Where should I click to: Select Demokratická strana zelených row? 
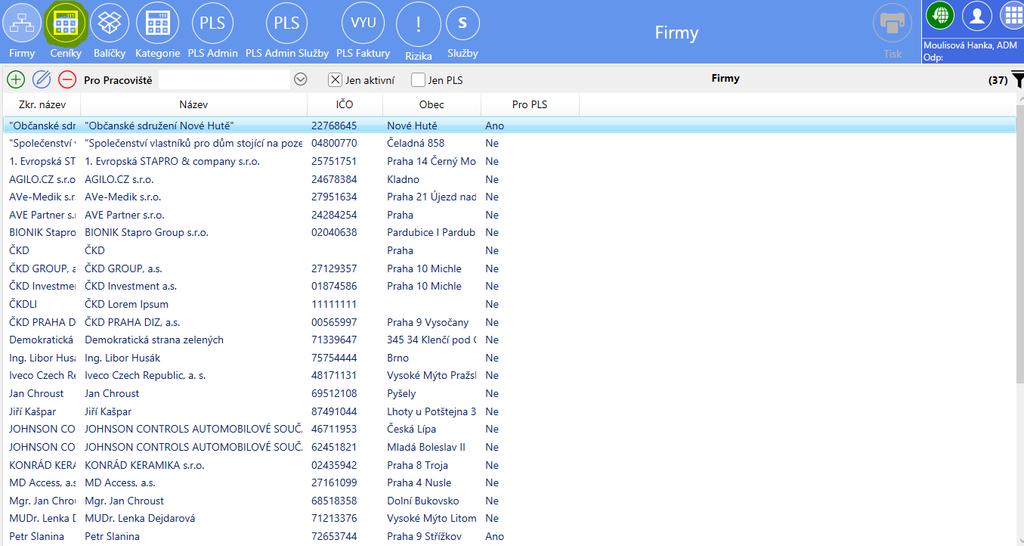[x=509, y=340]
